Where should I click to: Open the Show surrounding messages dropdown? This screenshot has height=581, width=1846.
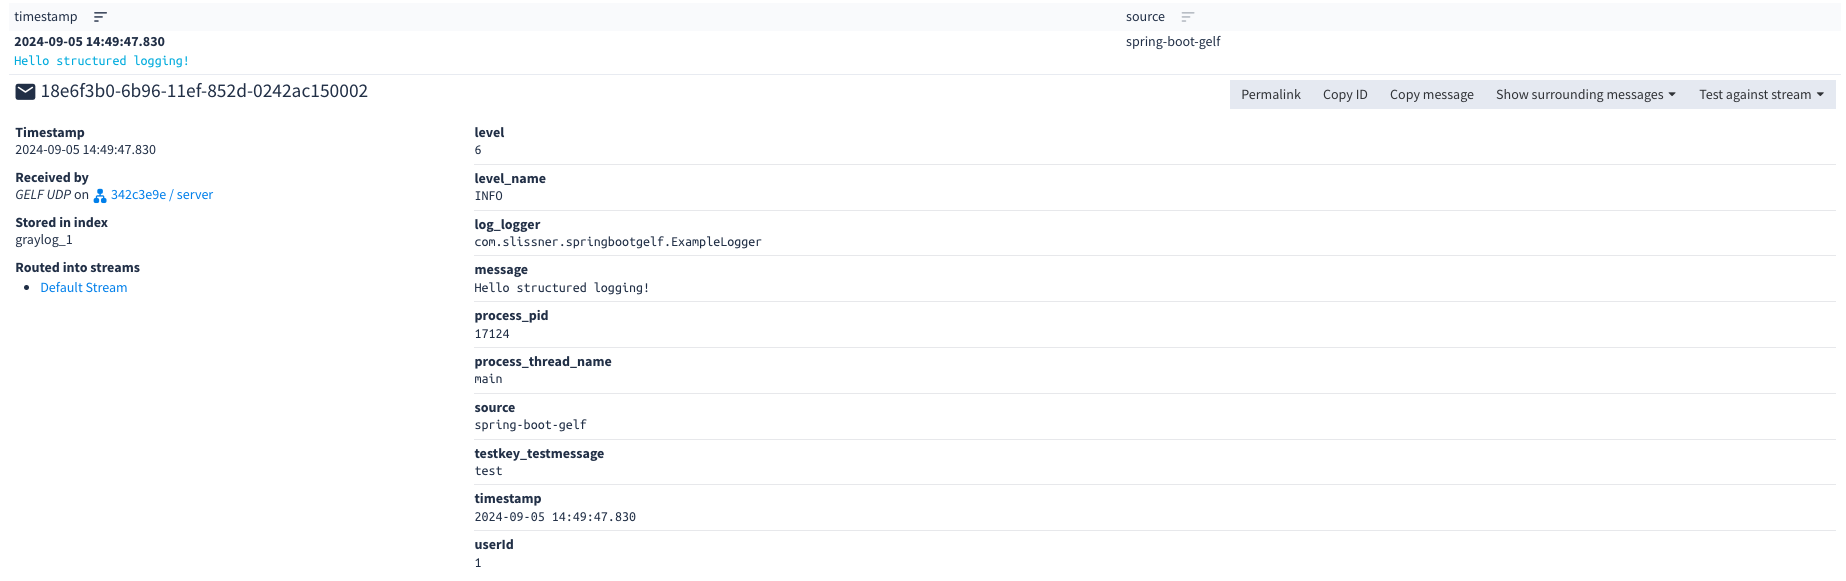1585,94
